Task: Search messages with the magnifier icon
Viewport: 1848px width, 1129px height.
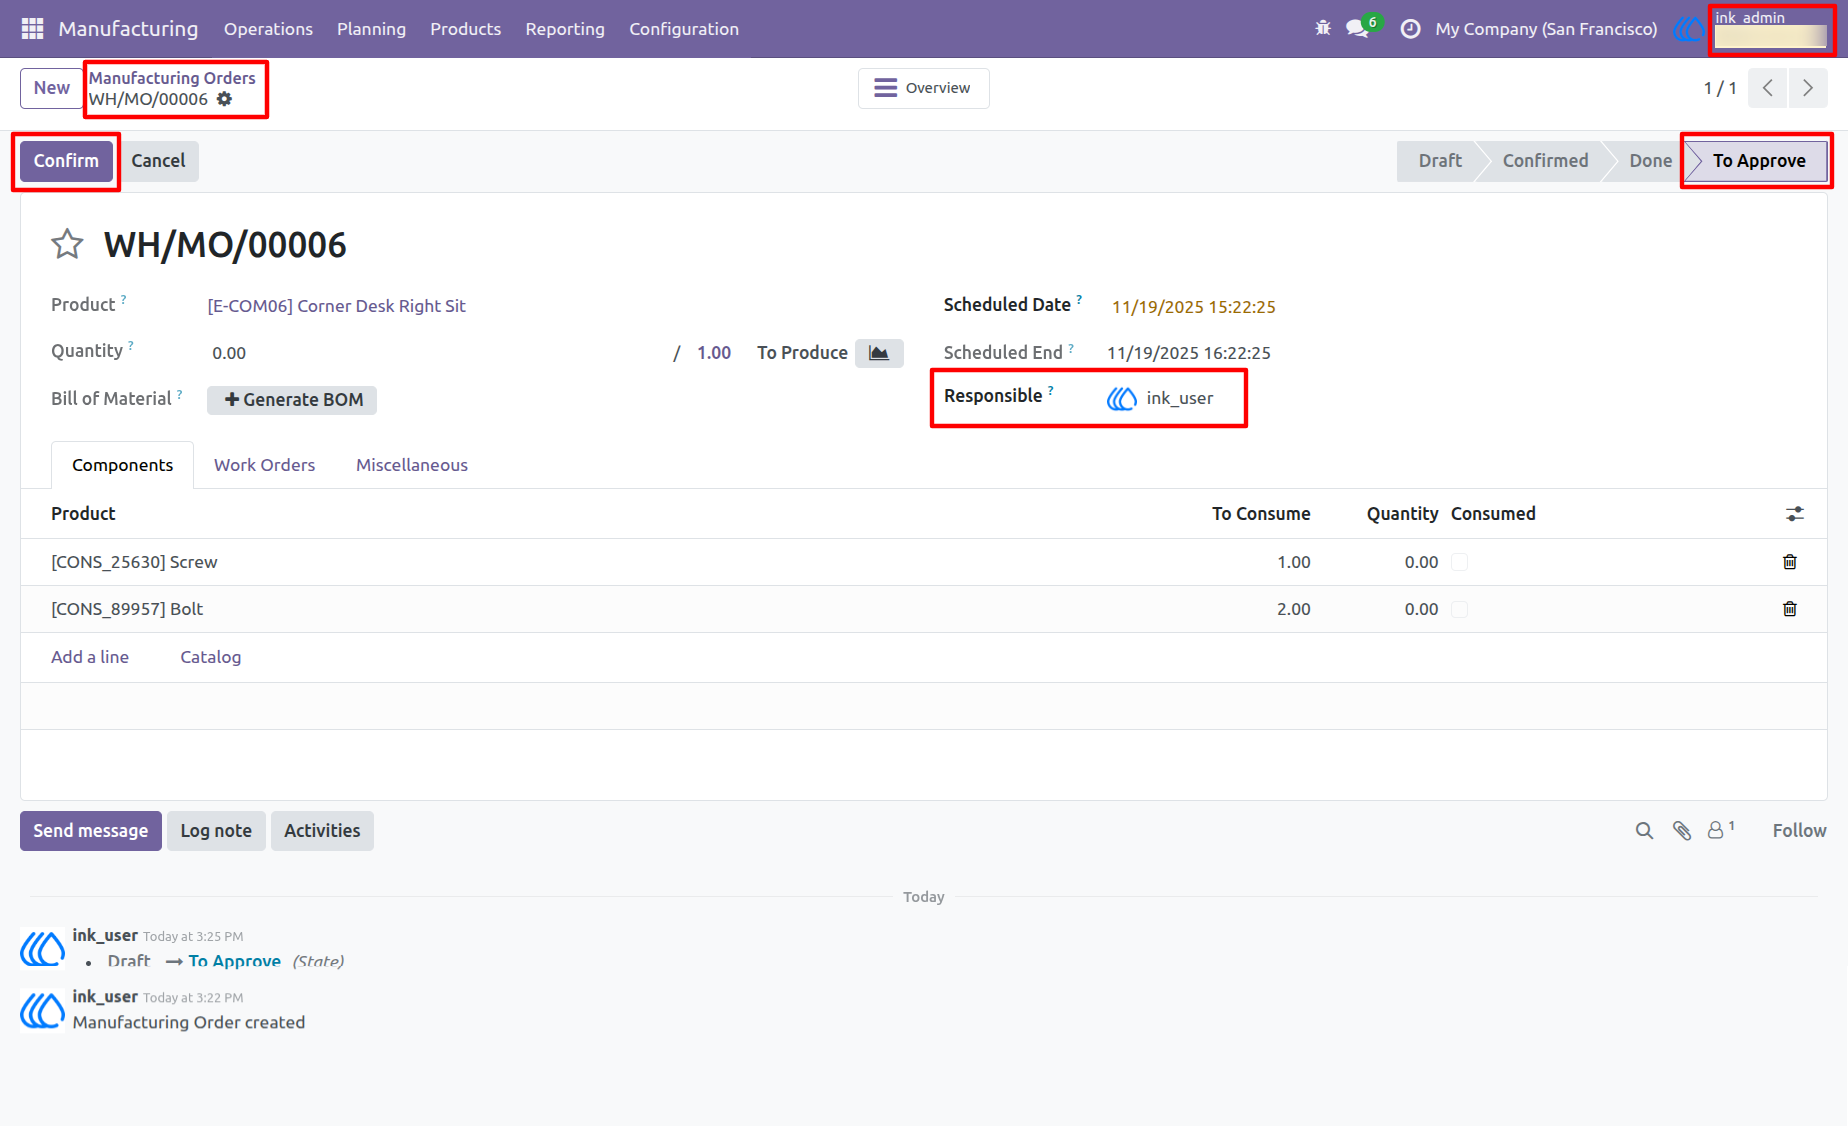Action: [x=1644, y=831]
